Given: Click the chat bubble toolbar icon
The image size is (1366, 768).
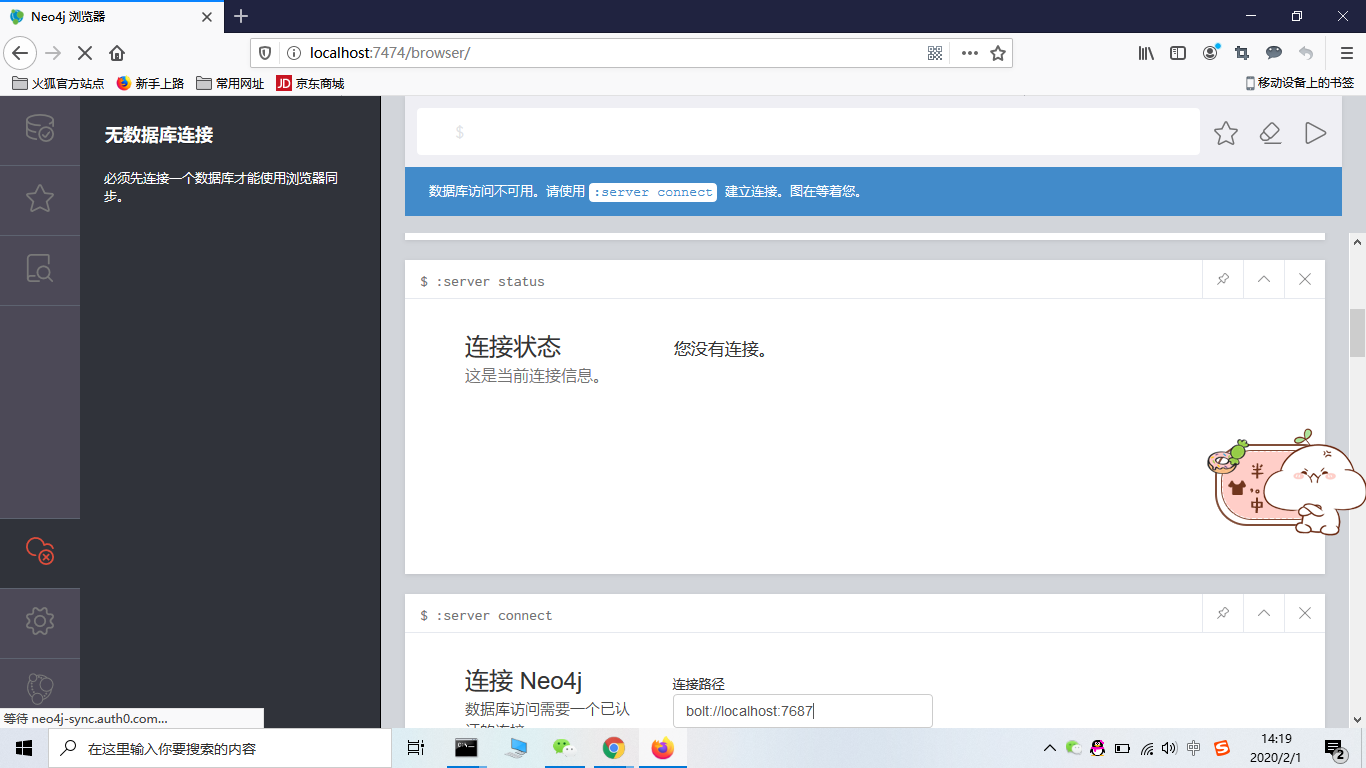Looking at the screenshot, I should click(1274, 53).
